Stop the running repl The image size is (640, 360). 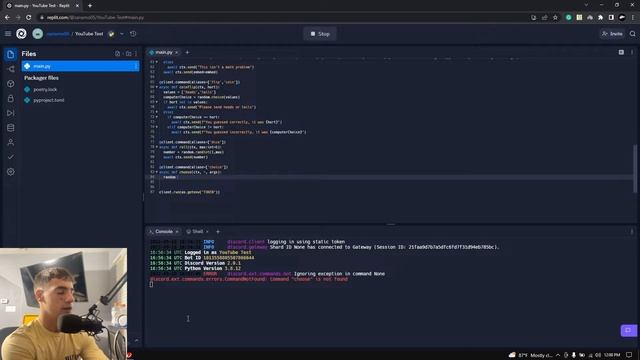click(x=320, y=34)
